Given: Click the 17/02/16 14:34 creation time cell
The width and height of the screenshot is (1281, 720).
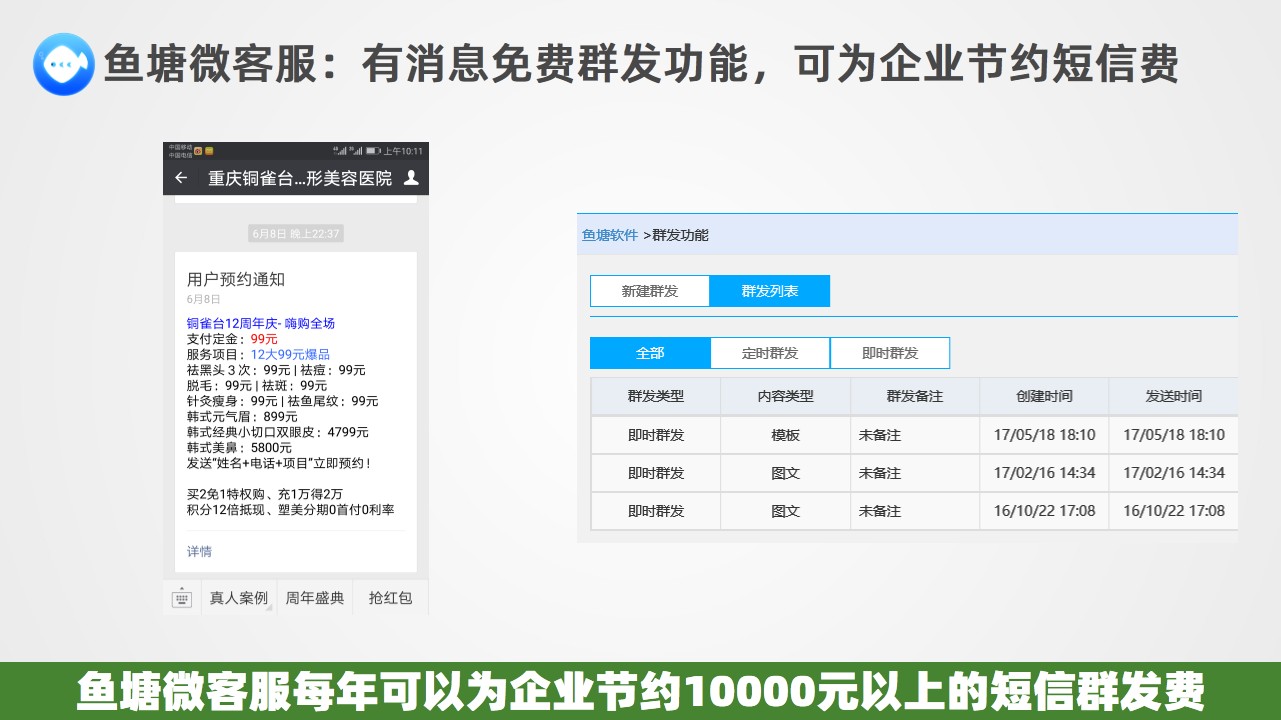Looking at the screenshot, I should point(1044,473).
